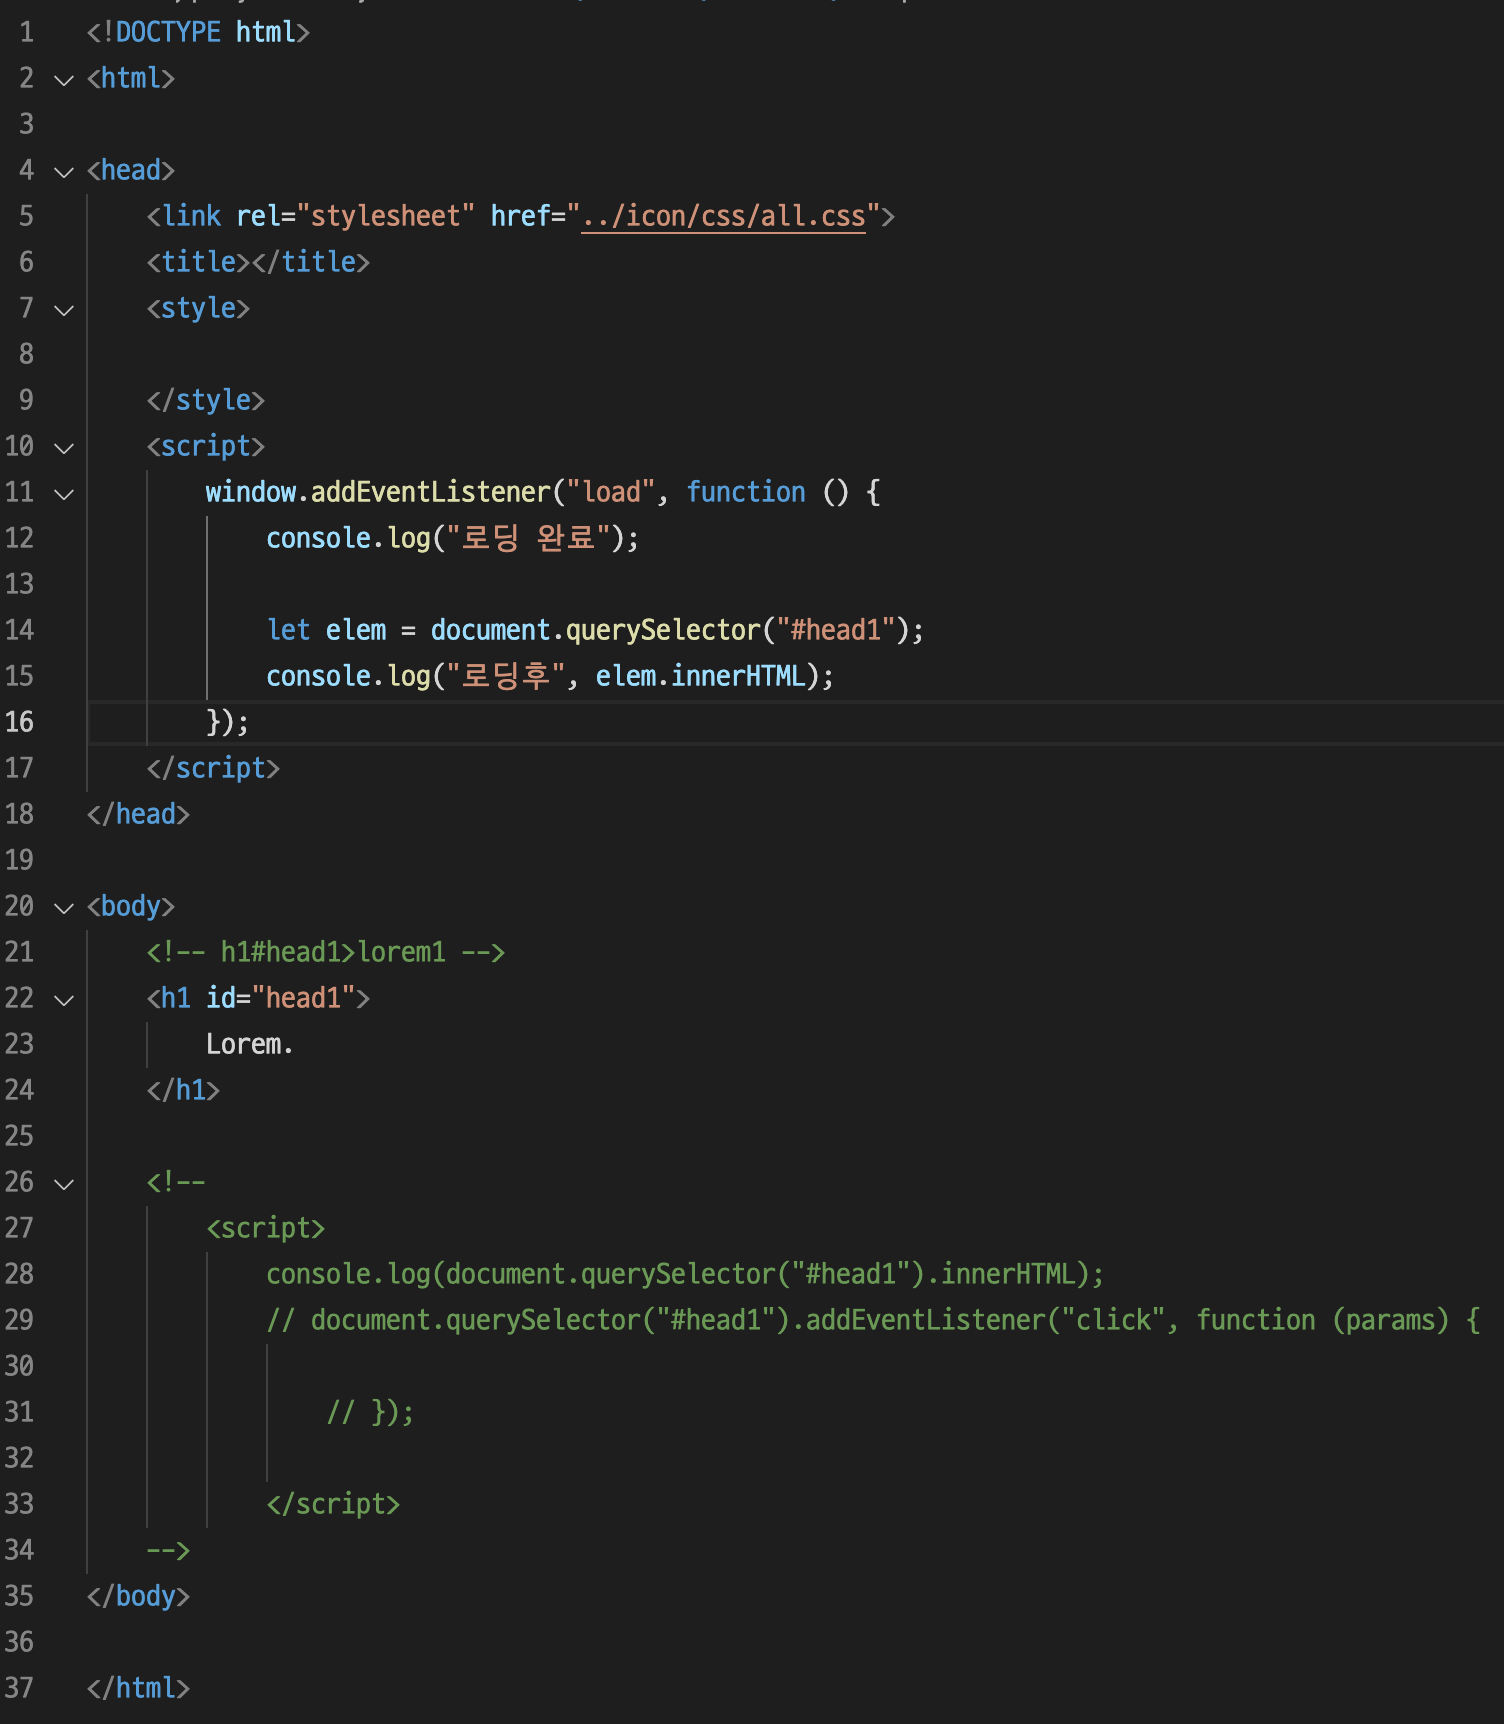Collapse the head tag fold on line 4
The height and width of the screenshot is (1724, 1504).
64,171
